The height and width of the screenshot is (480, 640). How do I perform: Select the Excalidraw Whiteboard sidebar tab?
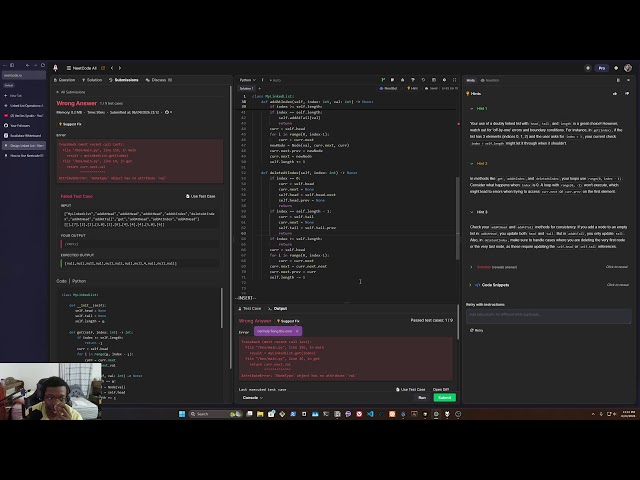point(24,136)
